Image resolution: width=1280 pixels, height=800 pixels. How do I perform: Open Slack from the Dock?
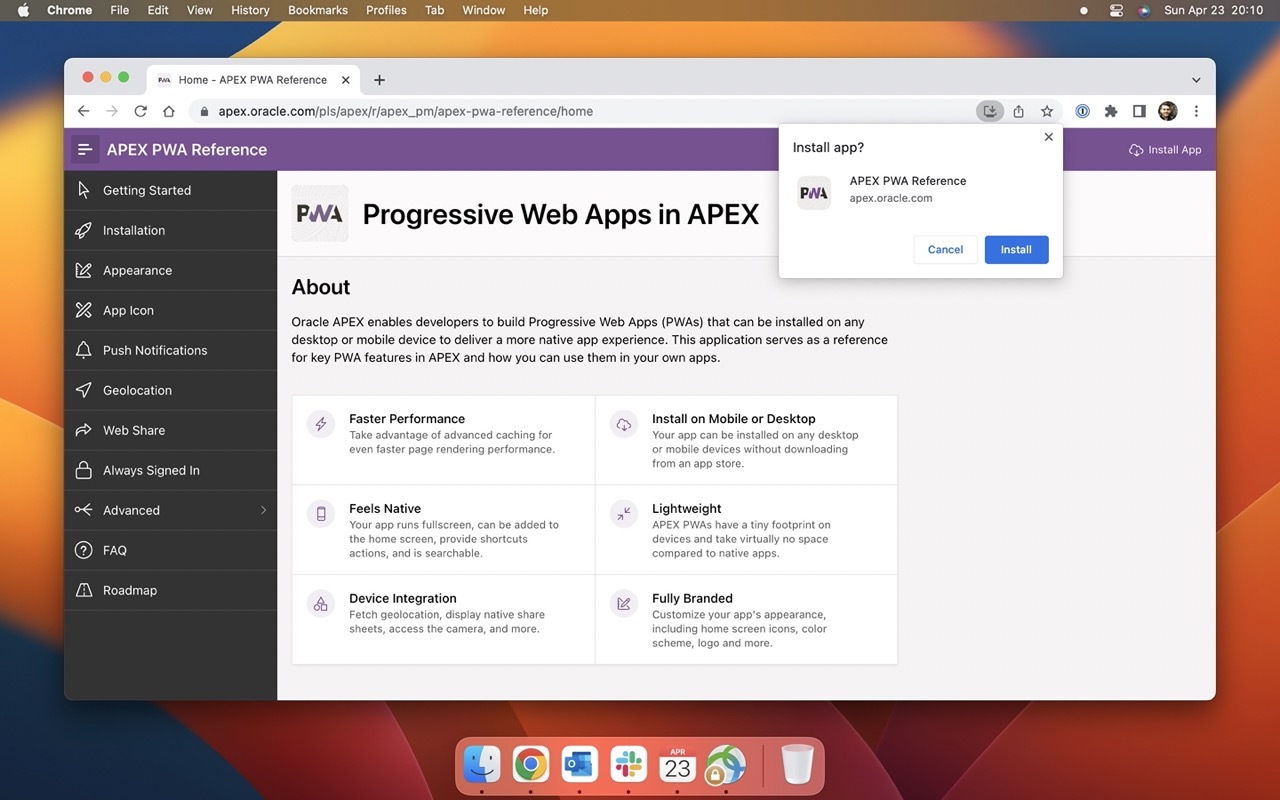pos(629,766)
